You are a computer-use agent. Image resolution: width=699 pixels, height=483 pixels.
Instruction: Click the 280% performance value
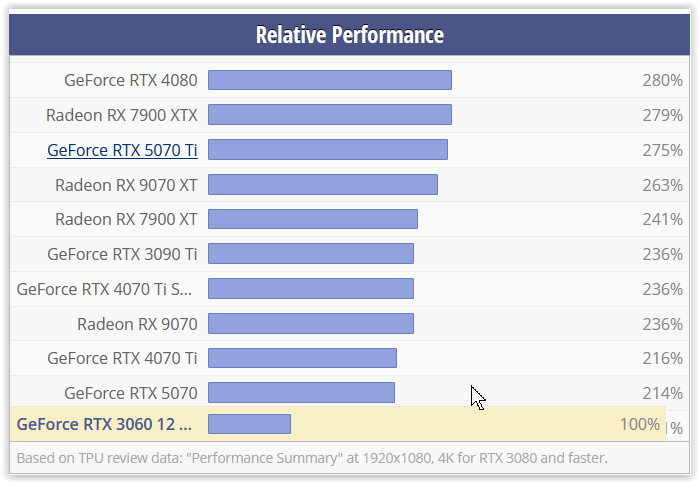coord(662,80)
